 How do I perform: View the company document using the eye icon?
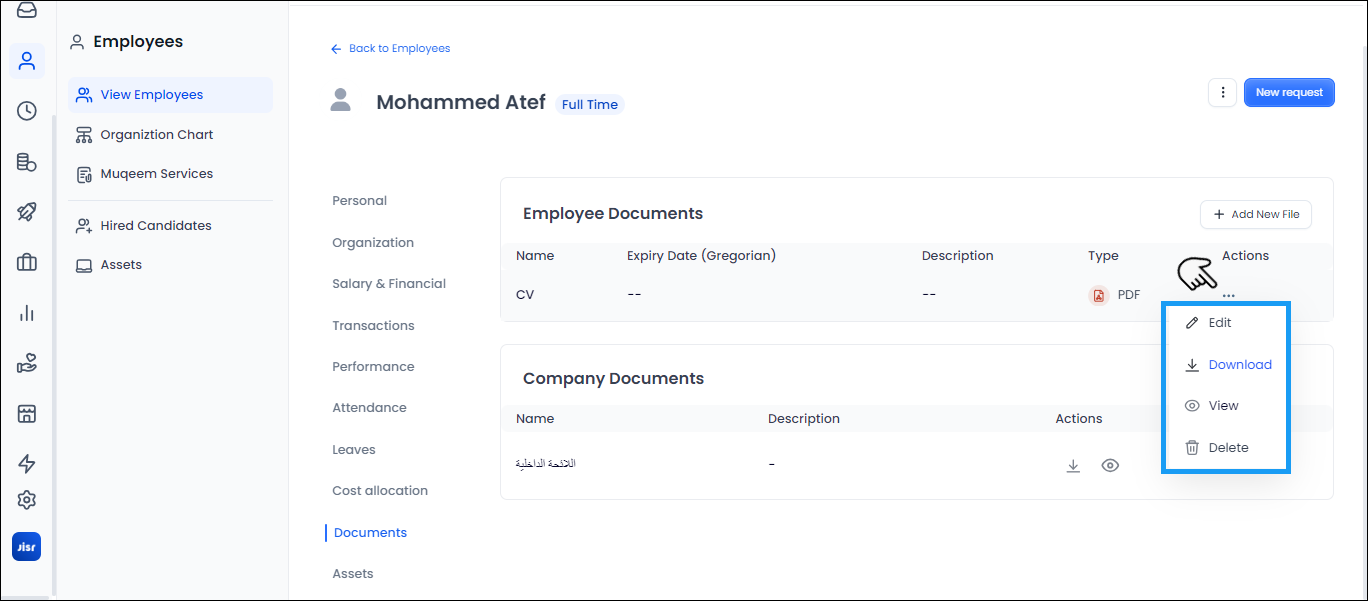click(x=1110, y=465)
